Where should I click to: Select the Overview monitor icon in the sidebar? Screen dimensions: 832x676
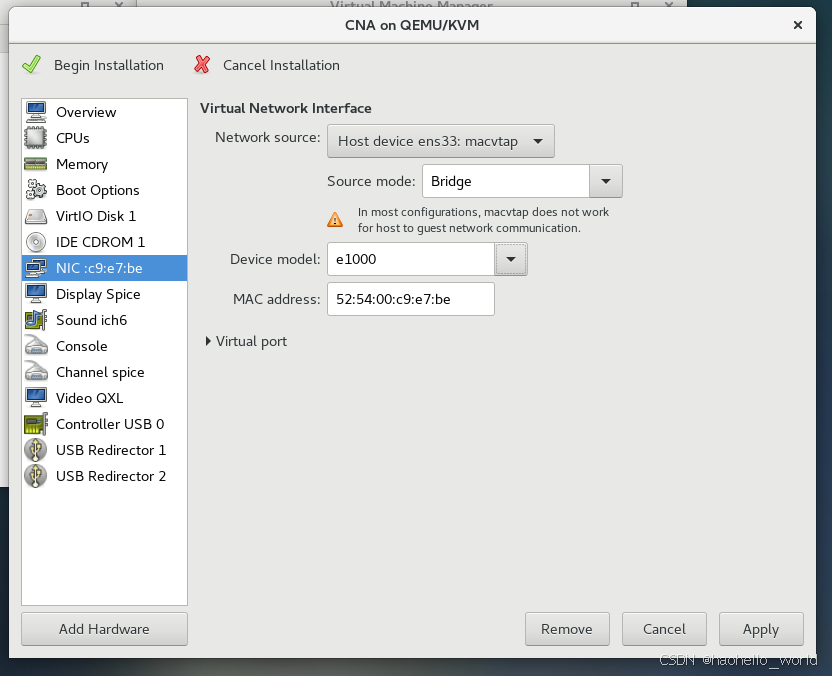[36, 112]
